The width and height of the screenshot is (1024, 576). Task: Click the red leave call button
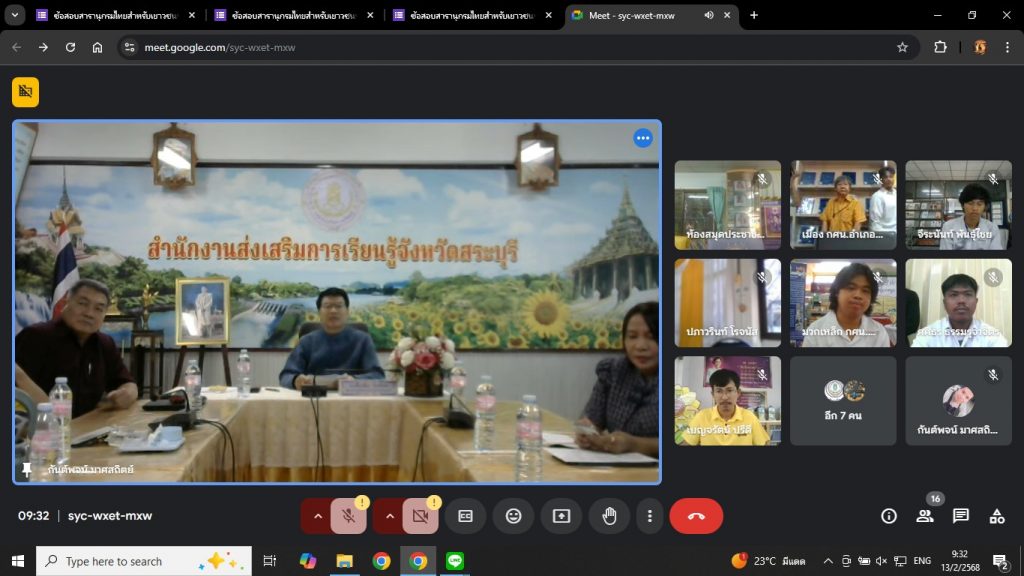click(696, 516)
